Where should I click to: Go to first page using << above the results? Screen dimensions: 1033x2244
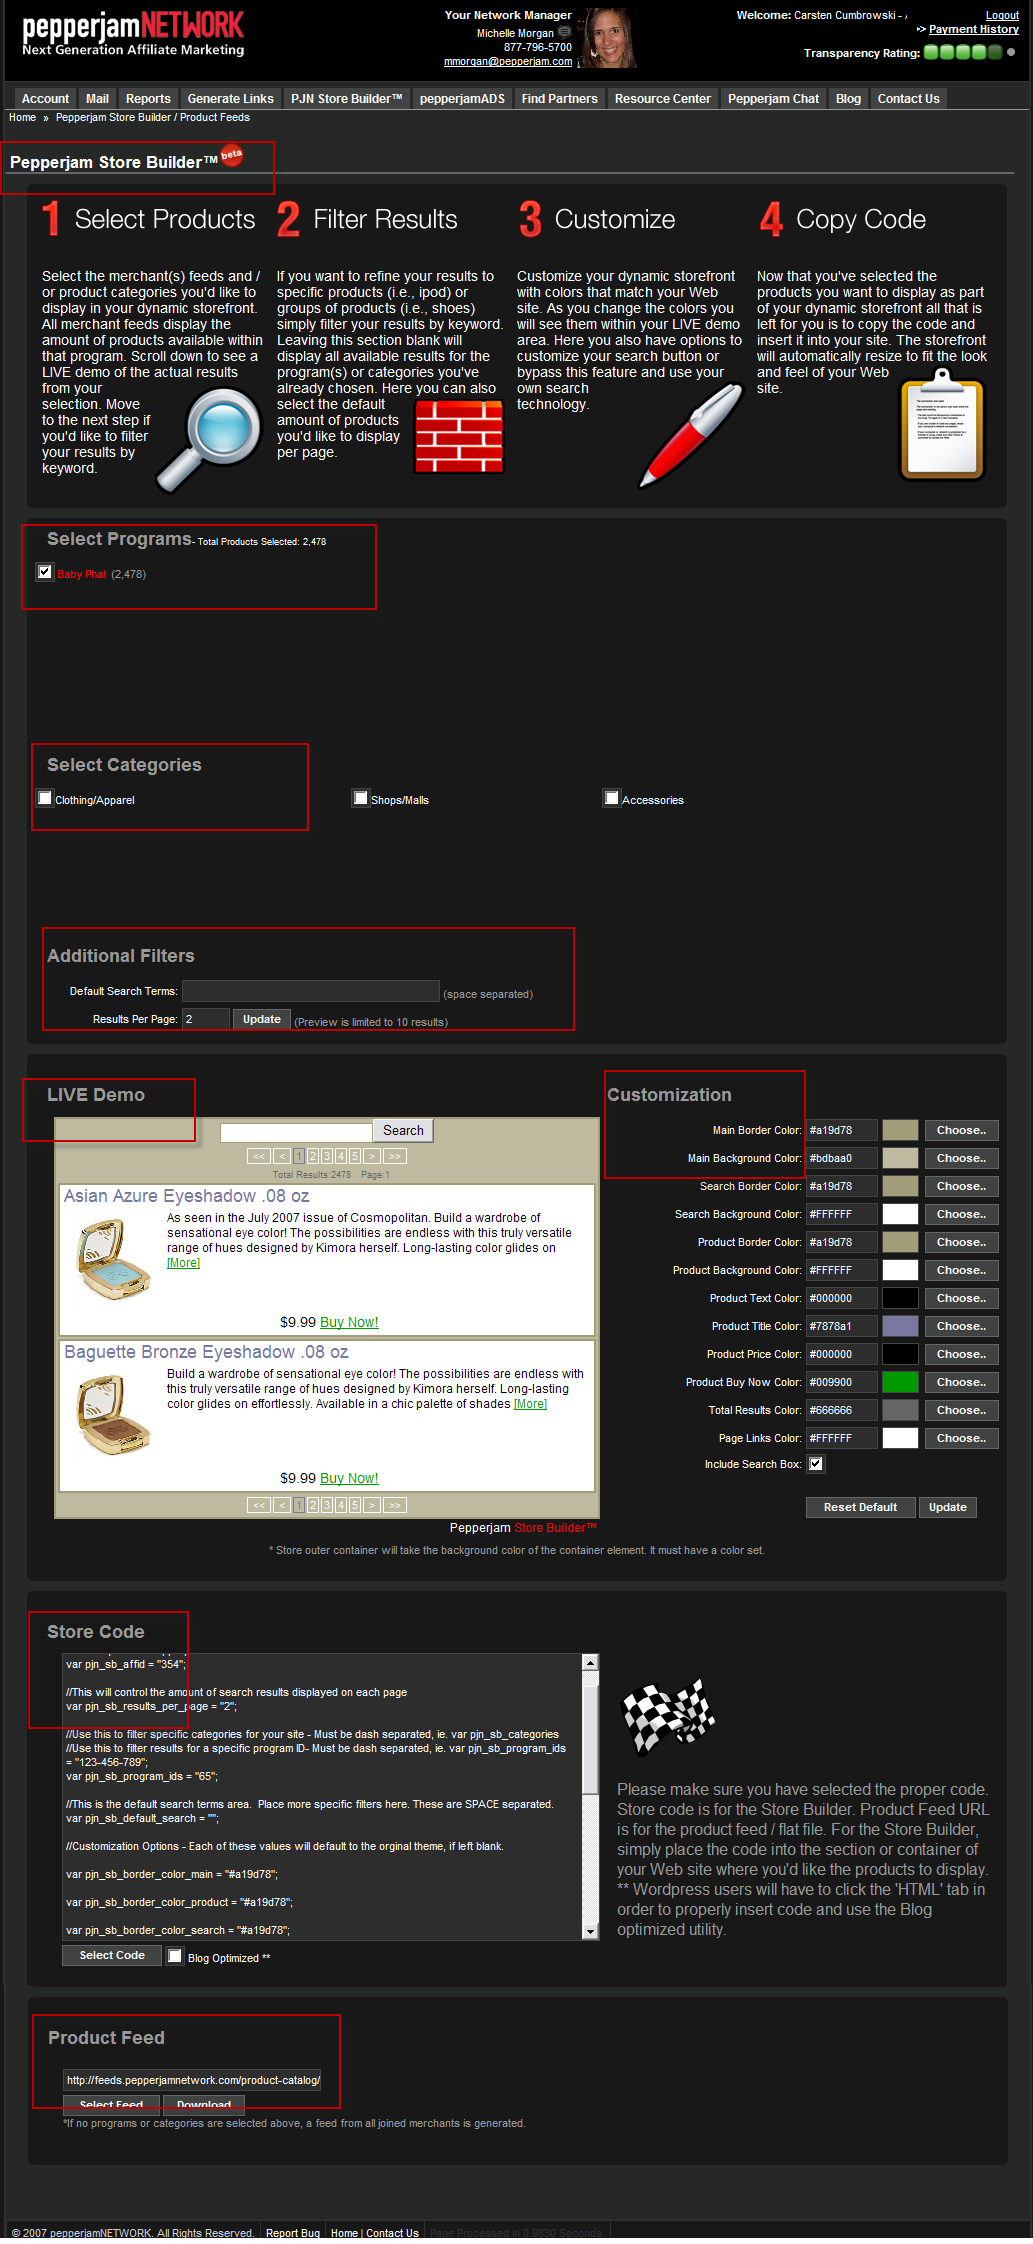point(259,1156)
